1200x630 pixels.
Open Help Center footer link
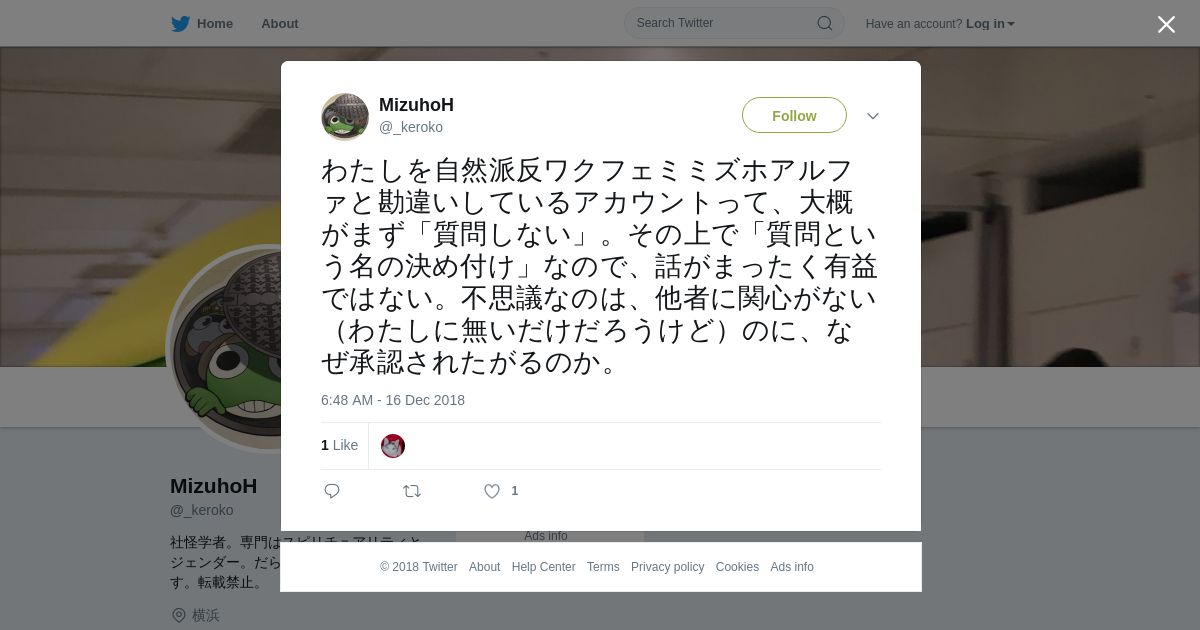point(543,567)
